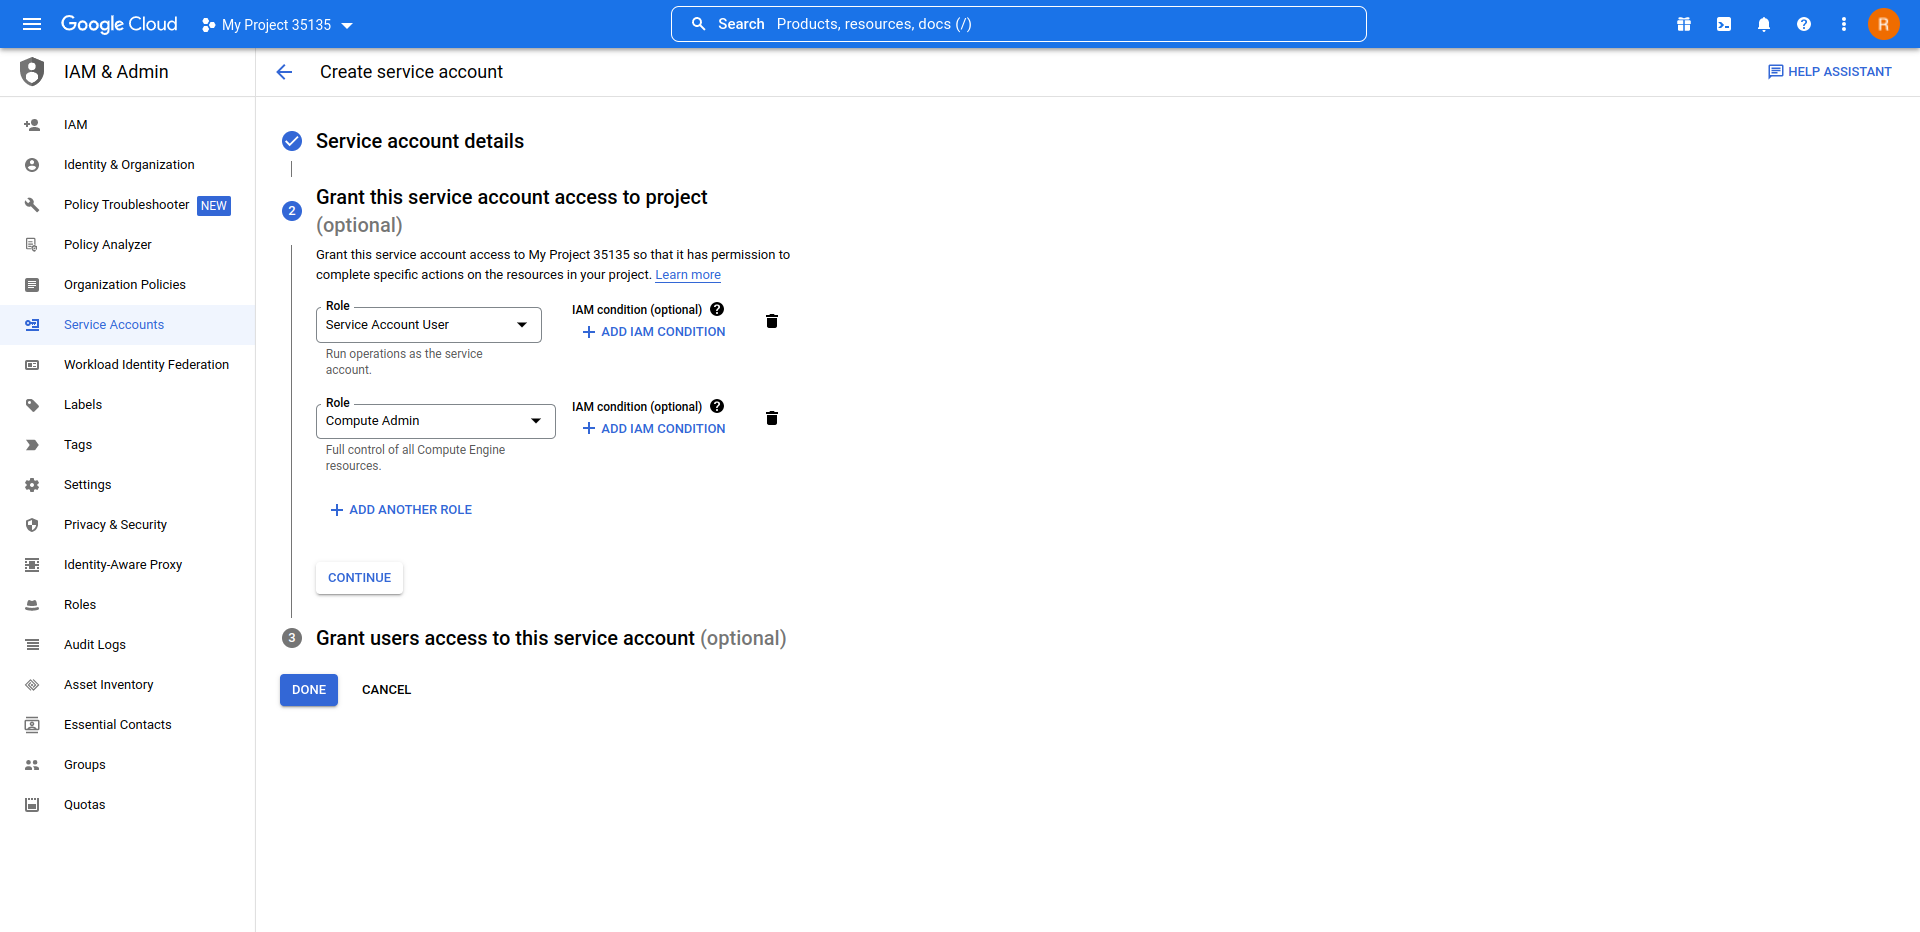The width and height of the screenshot is (1920, 932).
Task: Navigate to Roles in the sidebar
Action: tap(80, 604)
